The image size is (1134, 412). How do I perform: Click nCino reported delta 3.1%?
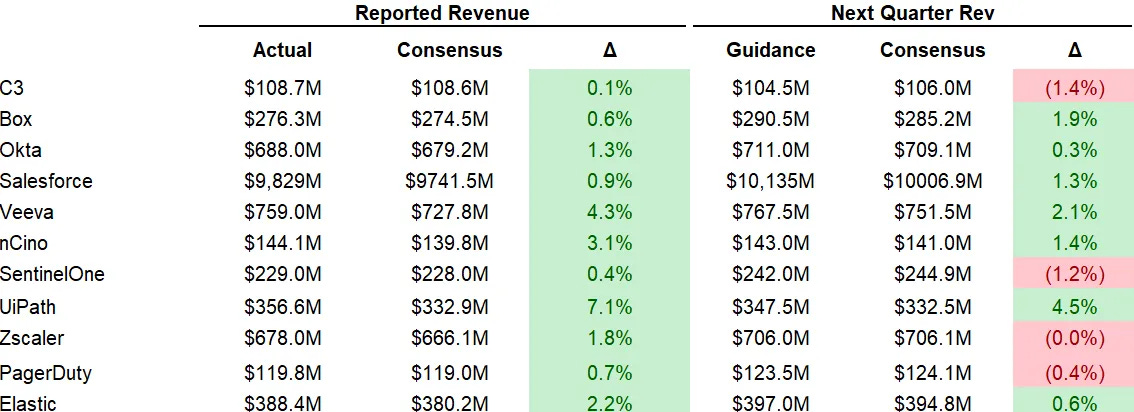(610, 243)
